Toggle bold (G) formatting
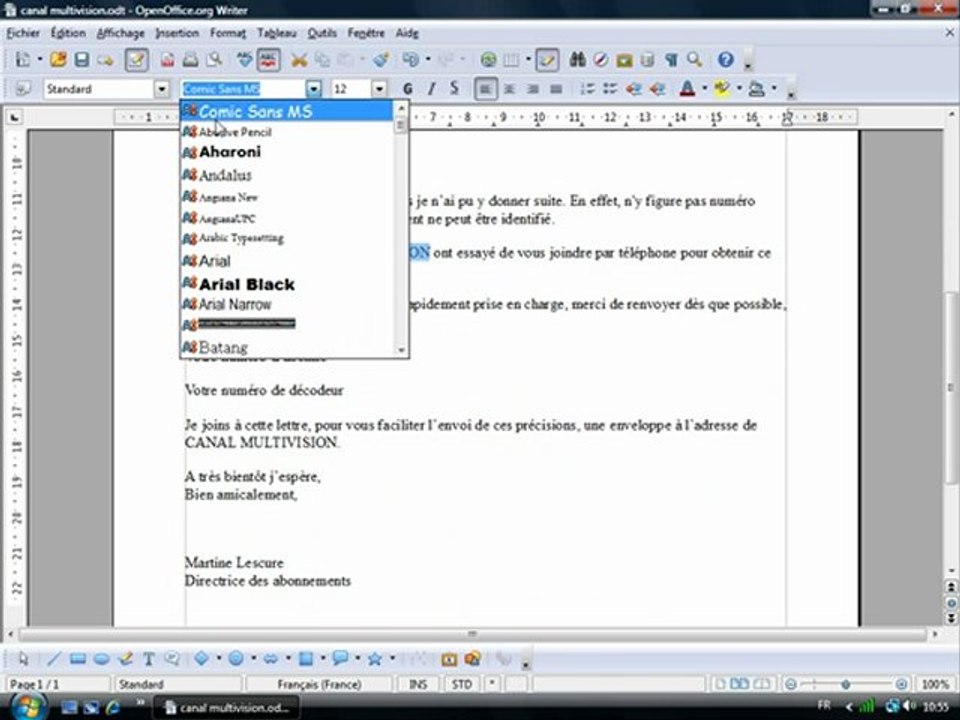This screenshot has width=960, height=720. pyautogui.click(x=408, y=89)
